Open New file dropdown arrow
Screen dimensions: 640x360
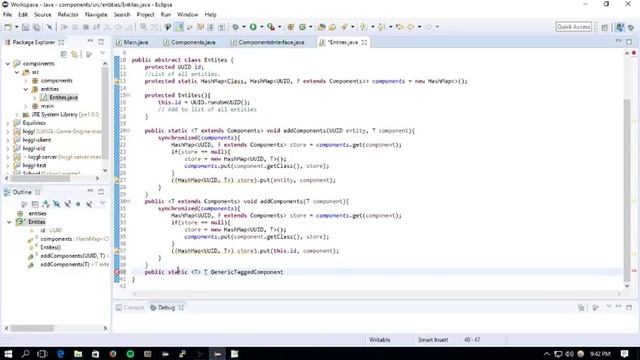(16, 27)
